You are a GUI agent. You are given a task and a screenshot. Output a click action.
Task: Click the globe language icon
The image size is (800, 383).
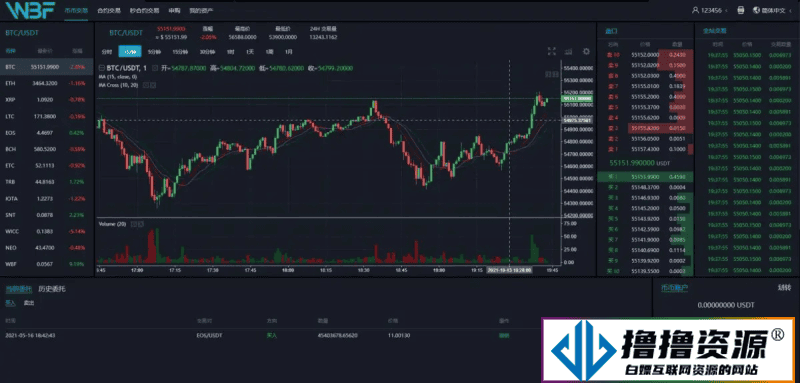point(756,10)
